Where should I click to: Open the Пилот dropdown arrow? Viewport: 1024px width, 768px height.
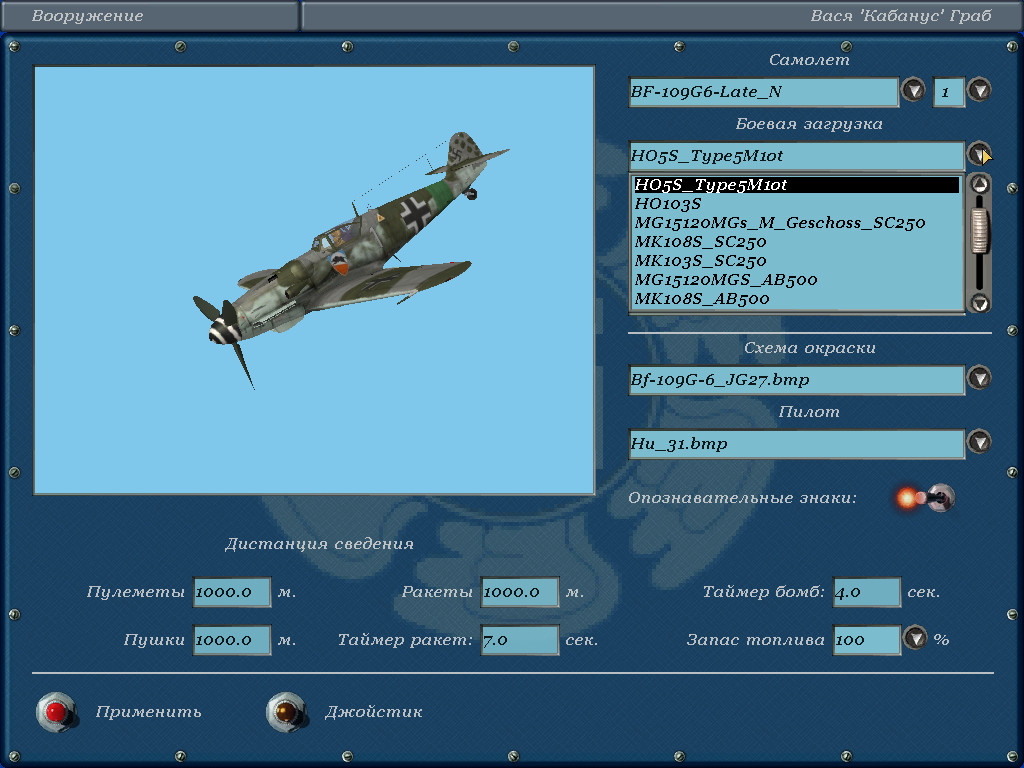click(x=979, y=441)
